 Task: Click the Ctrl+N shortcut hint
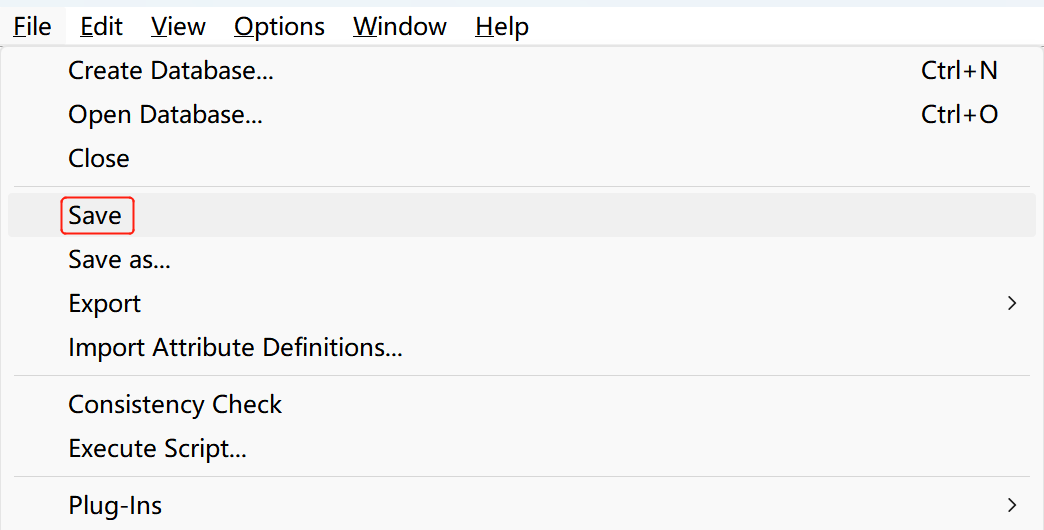point(959,71)
